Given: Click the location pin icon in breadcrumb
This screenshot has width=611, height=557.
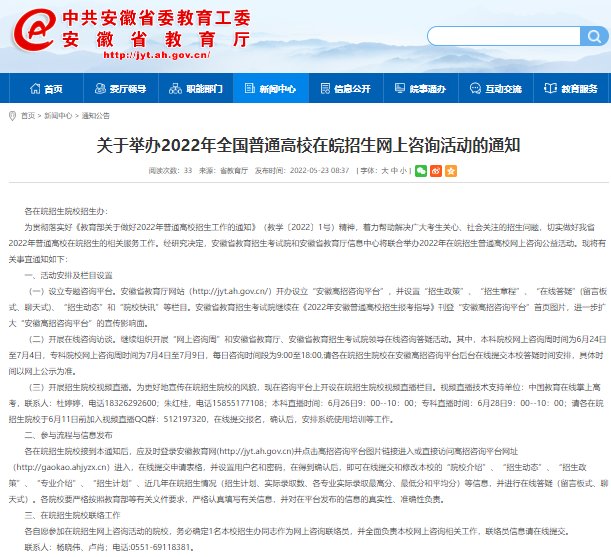Looking at the screenshot, I should (x=11, y=115).
